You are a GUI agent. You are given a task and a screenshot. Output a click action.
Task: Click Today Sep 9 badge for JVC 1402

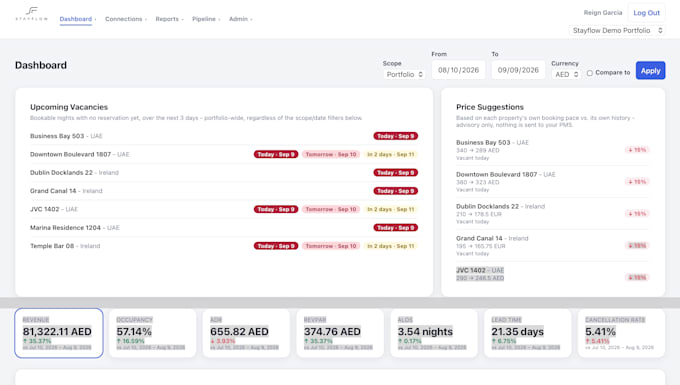point(276,209)
